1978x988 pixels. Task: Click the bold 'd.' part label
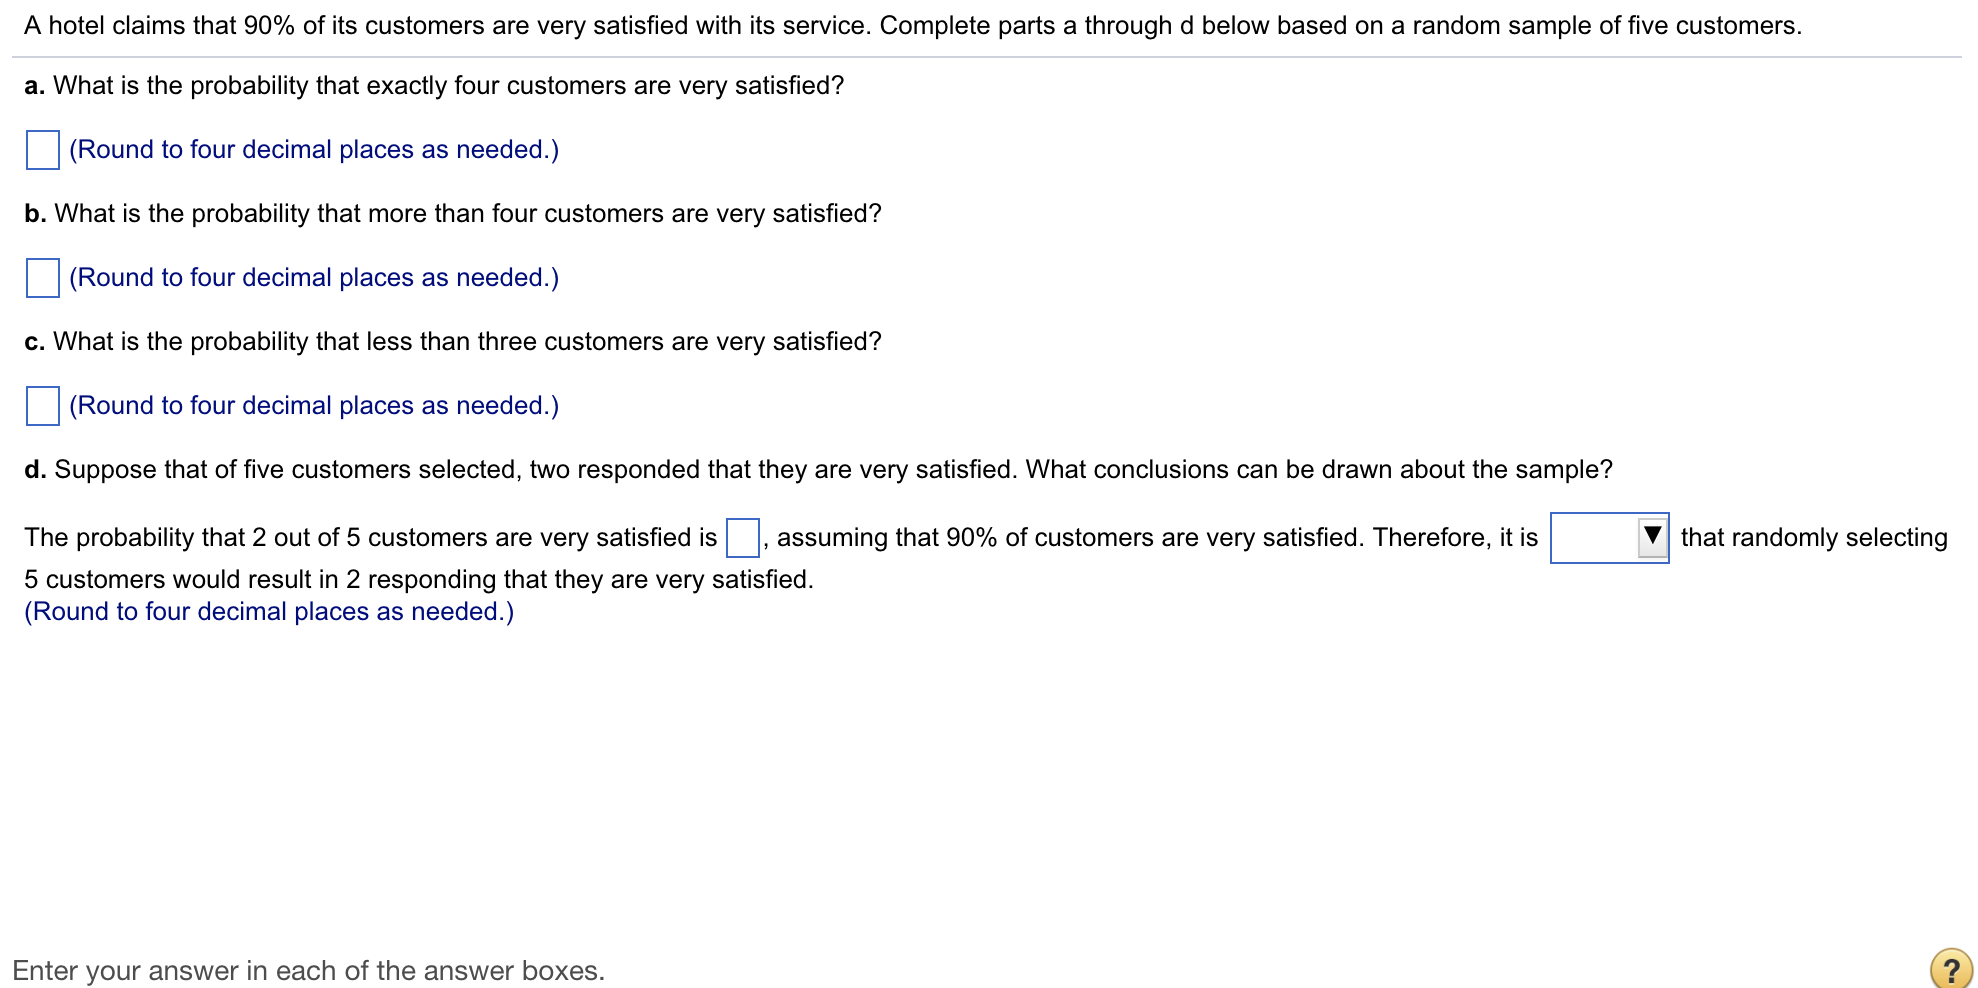36,470
